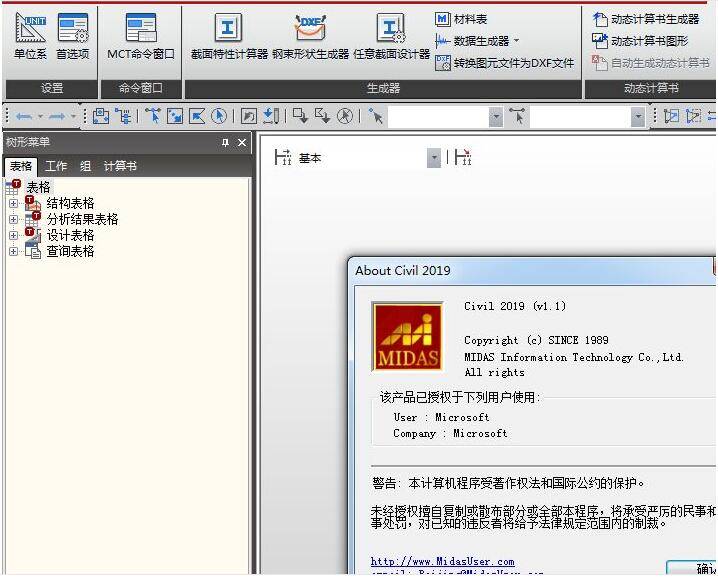Switch to the 表格 tab

tap(21, 166)
